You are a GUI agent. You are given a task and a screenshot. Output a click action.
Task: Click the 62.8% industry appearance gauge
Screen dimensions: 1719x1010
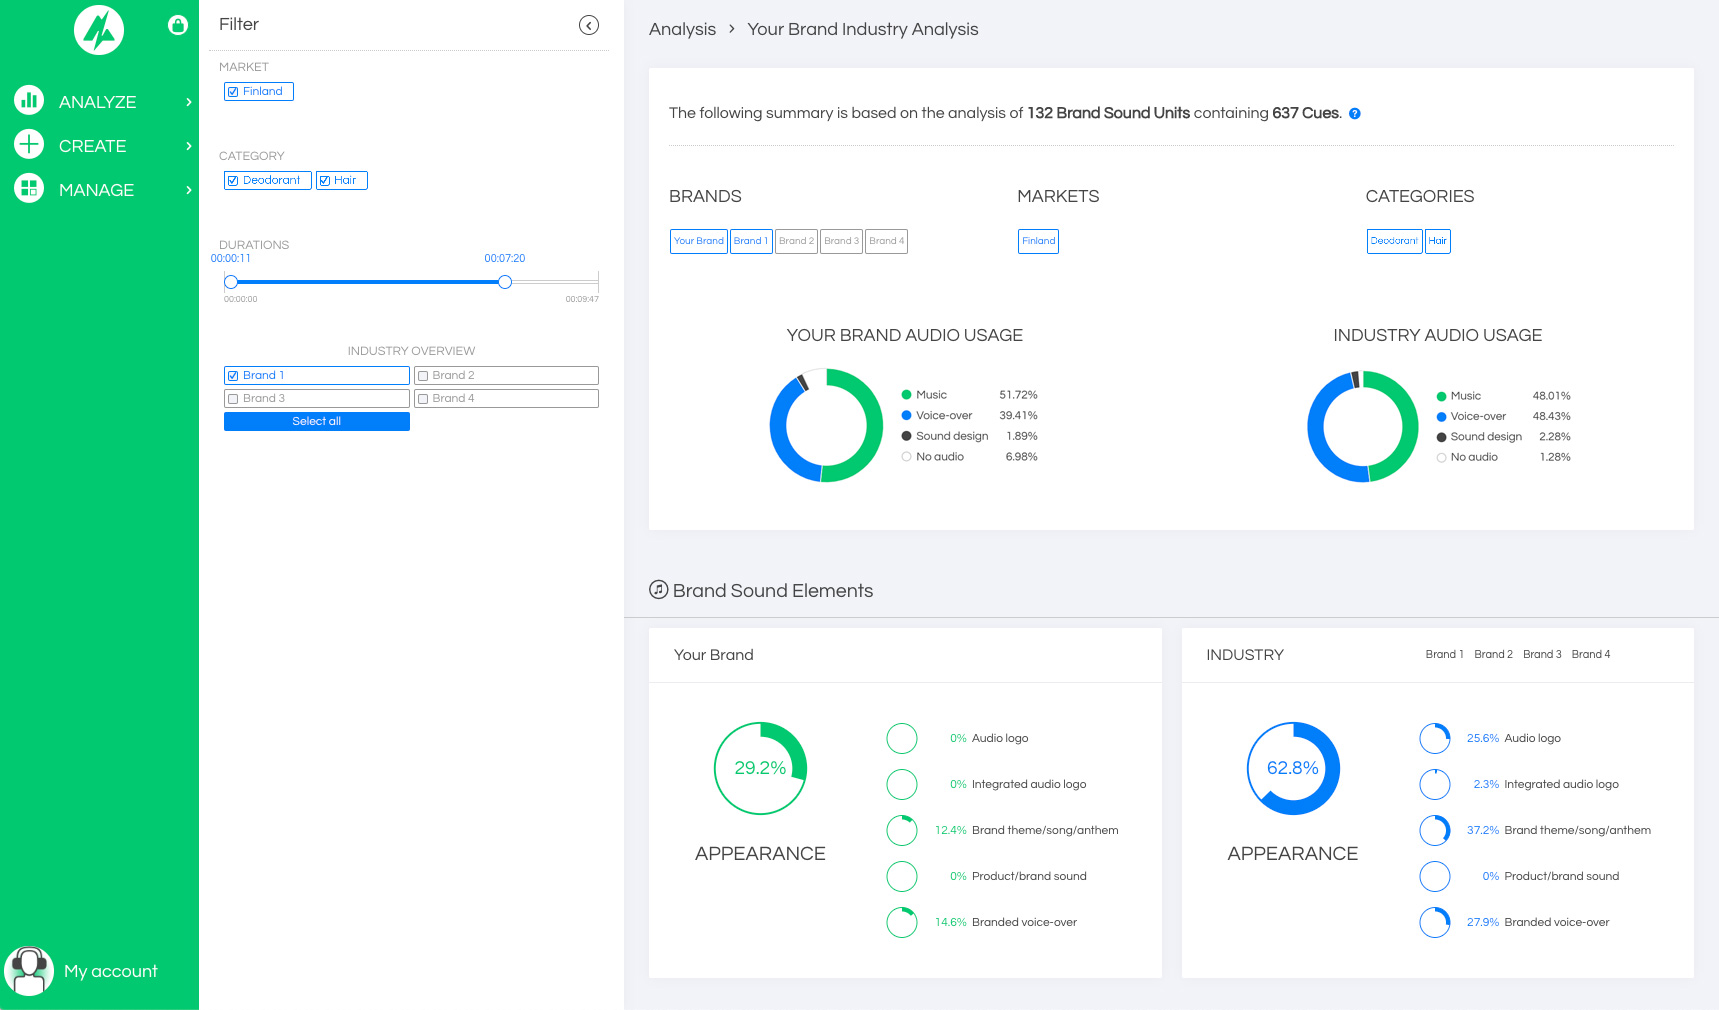[1293, 768]
